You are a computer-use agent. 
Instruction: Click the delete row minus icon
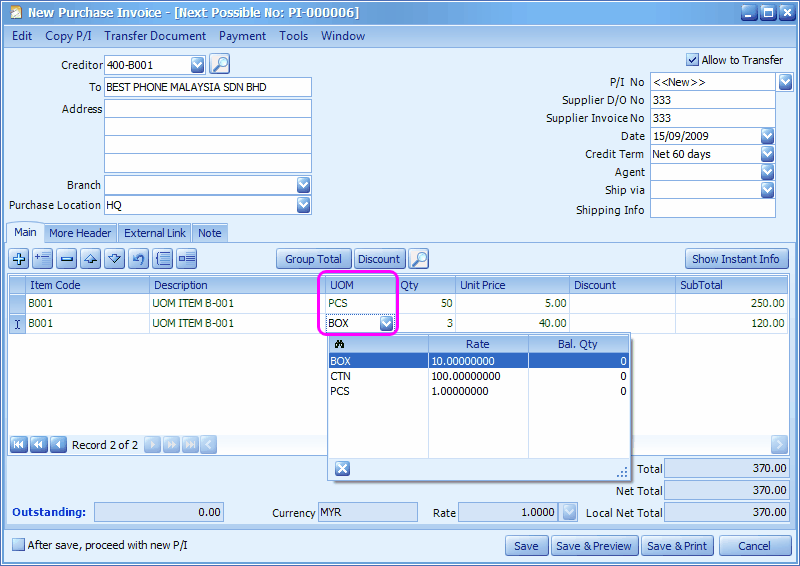coord(67,259)
